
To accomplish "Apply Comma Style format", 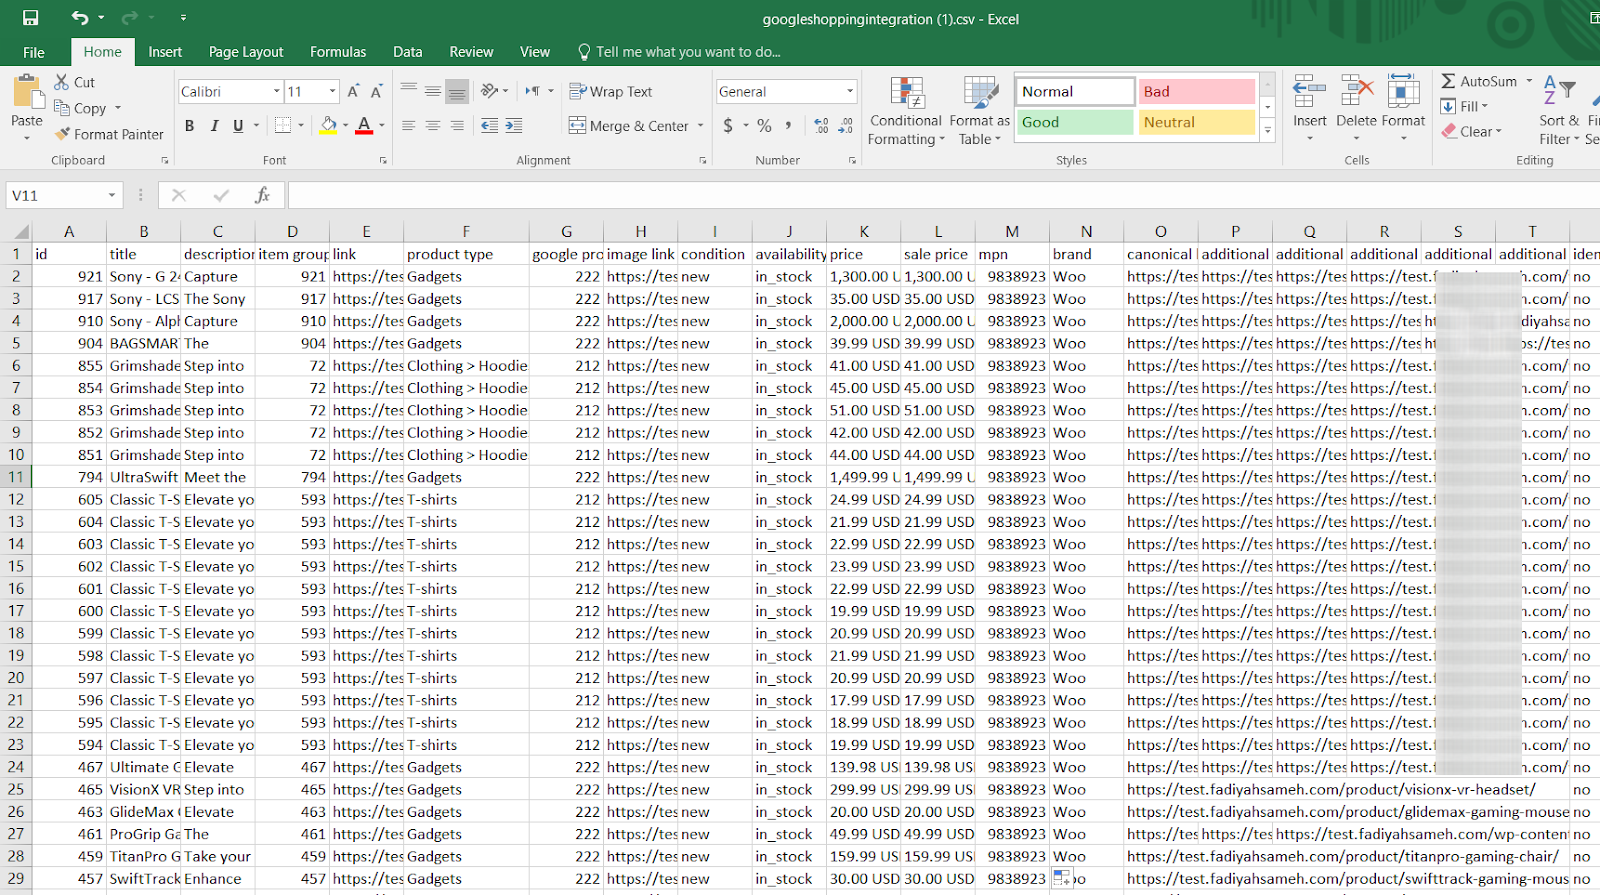I will click(x=789, y=125).
